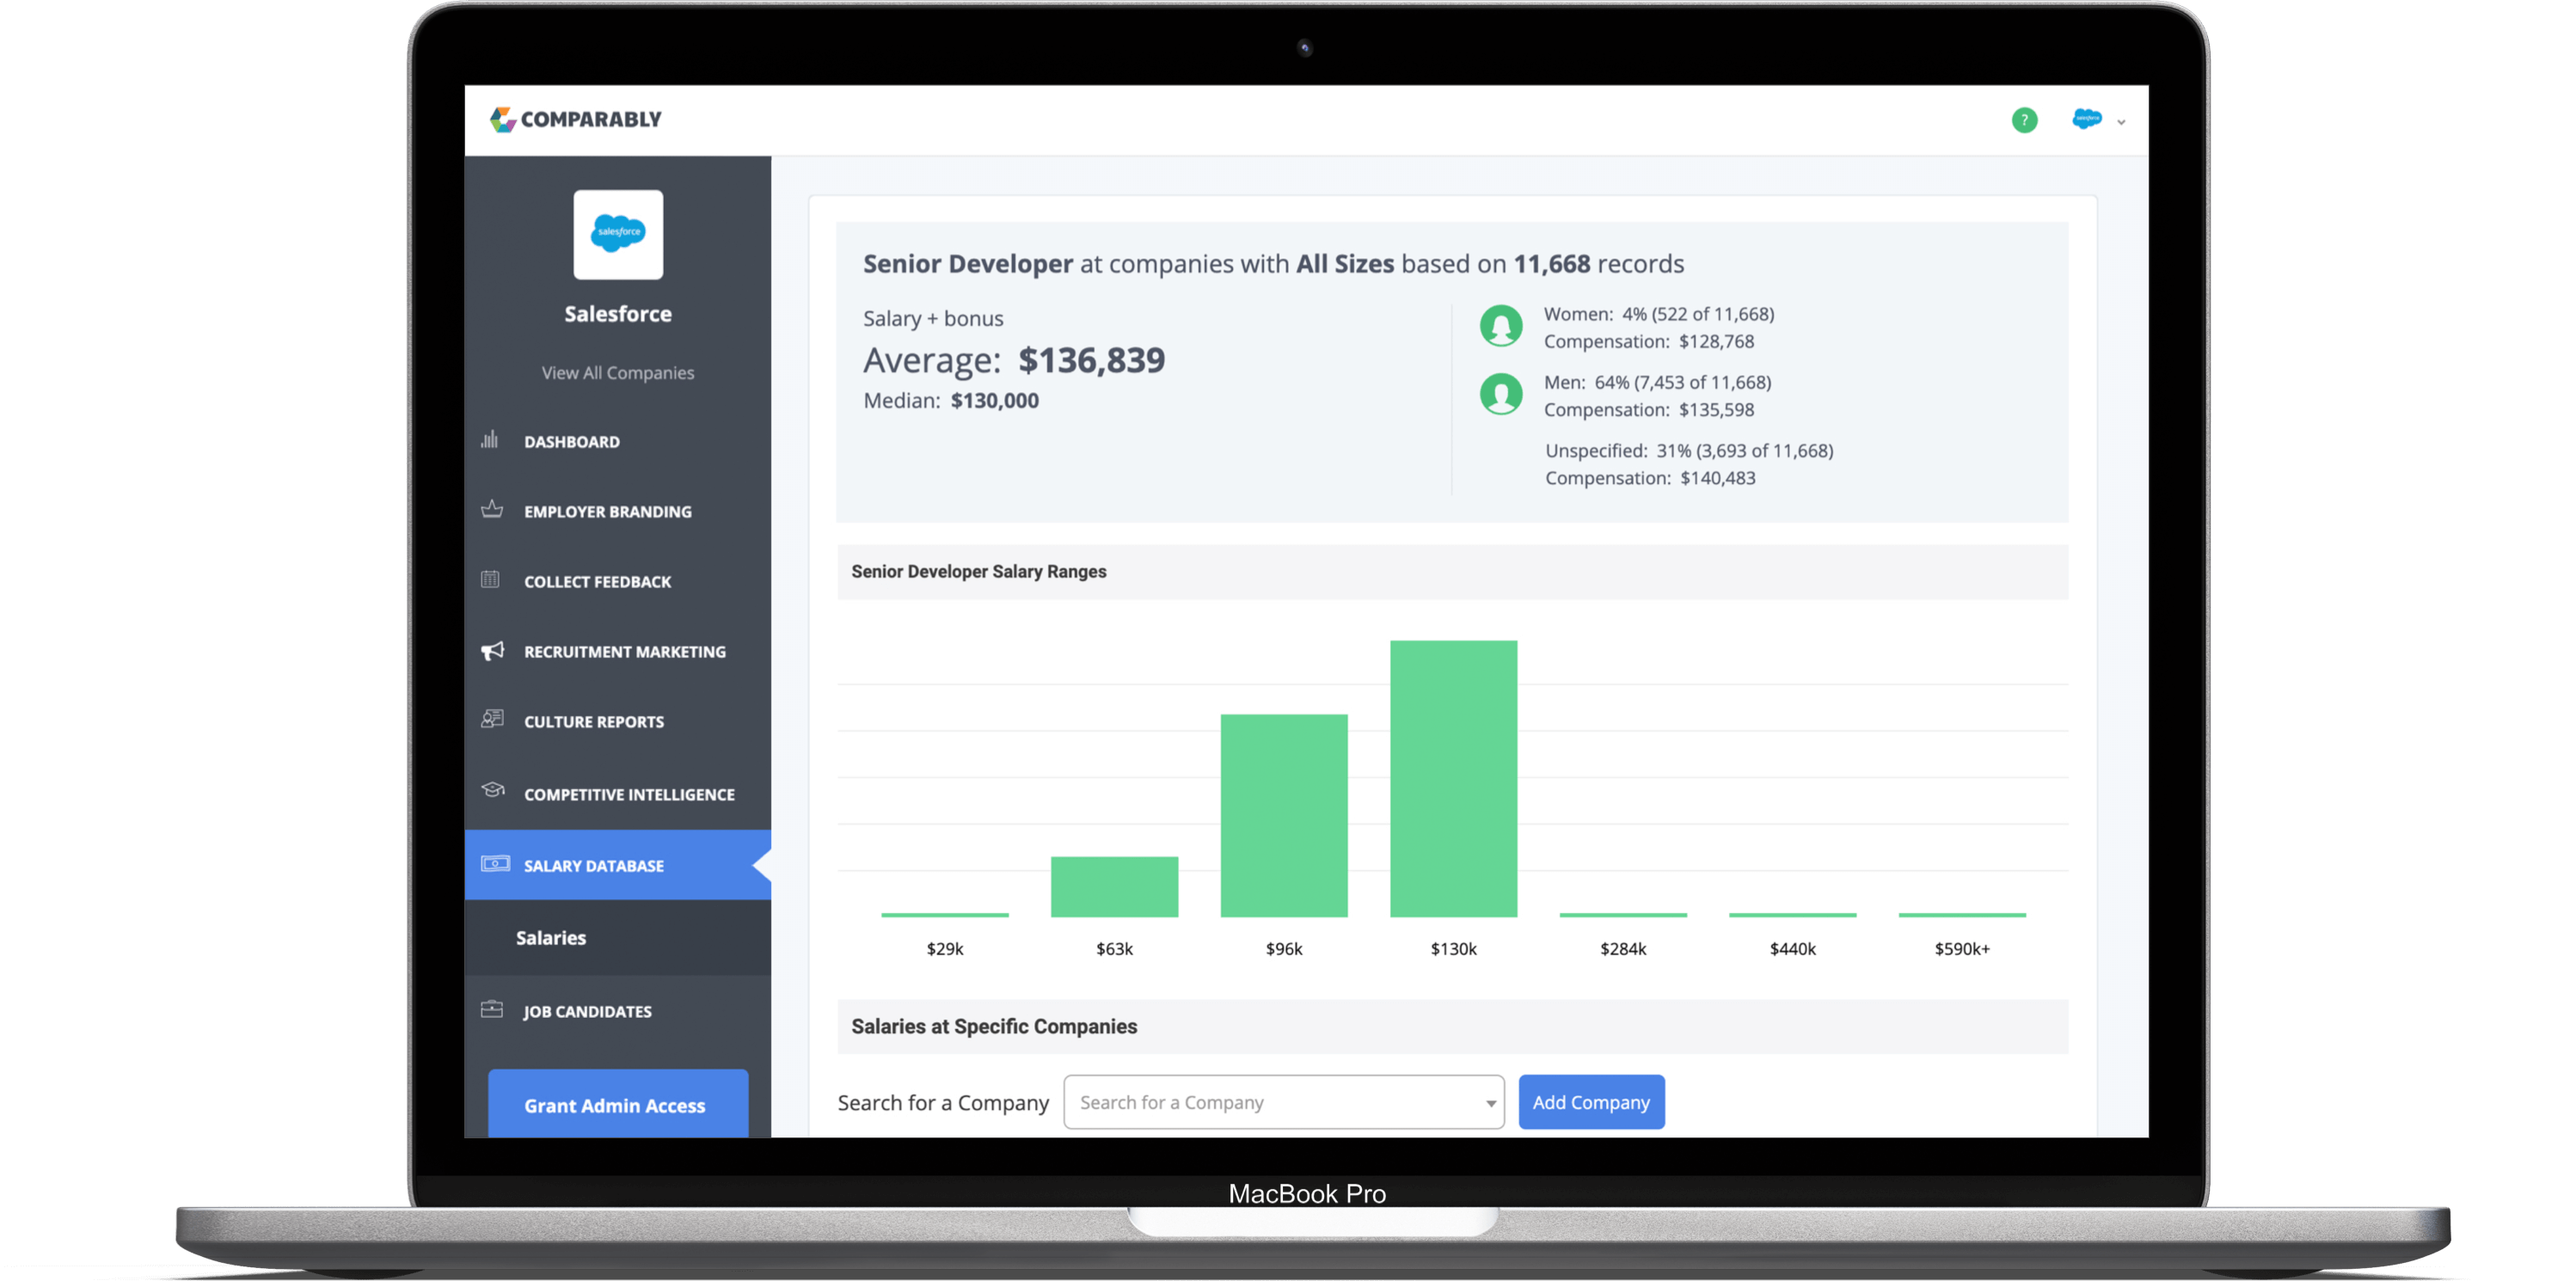Expand the account menu chevron

pyautogui.click(x=2123, y=121)
